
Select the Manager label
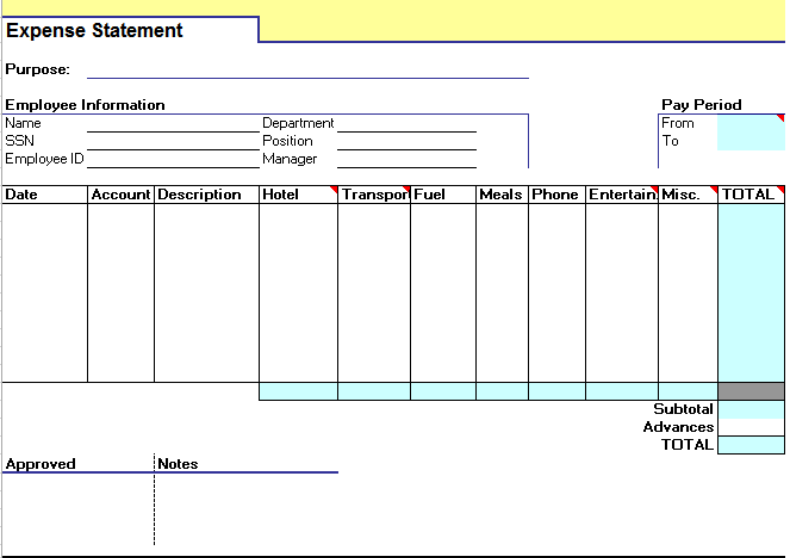pos(290,159)
